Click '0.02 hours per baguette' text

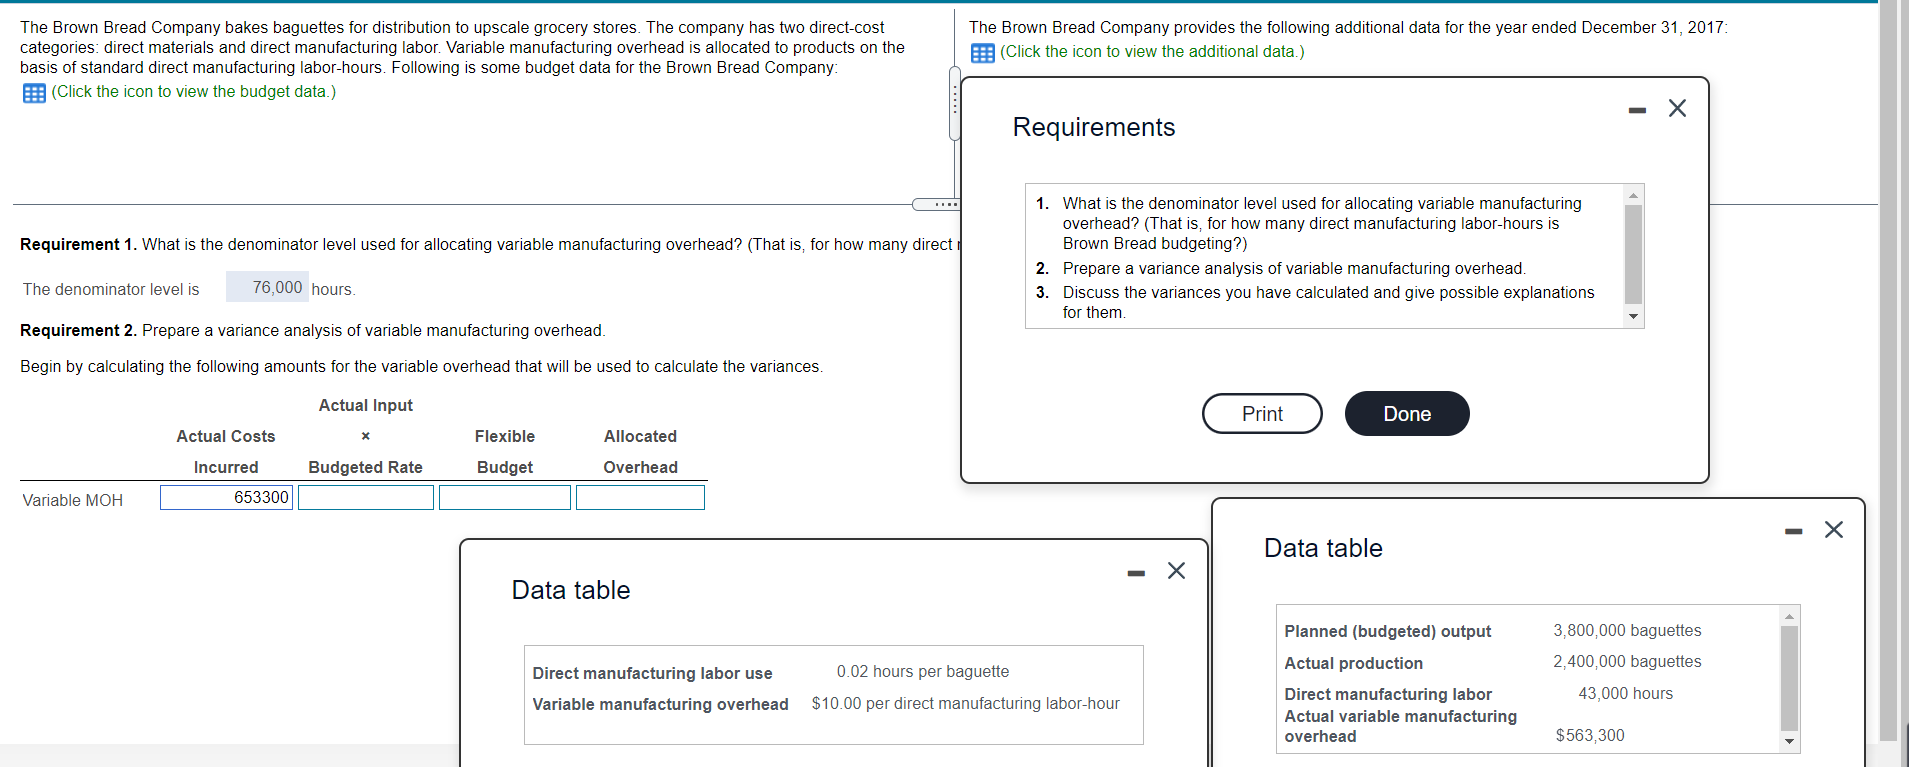pyautogui.click(x=923, y=672)
